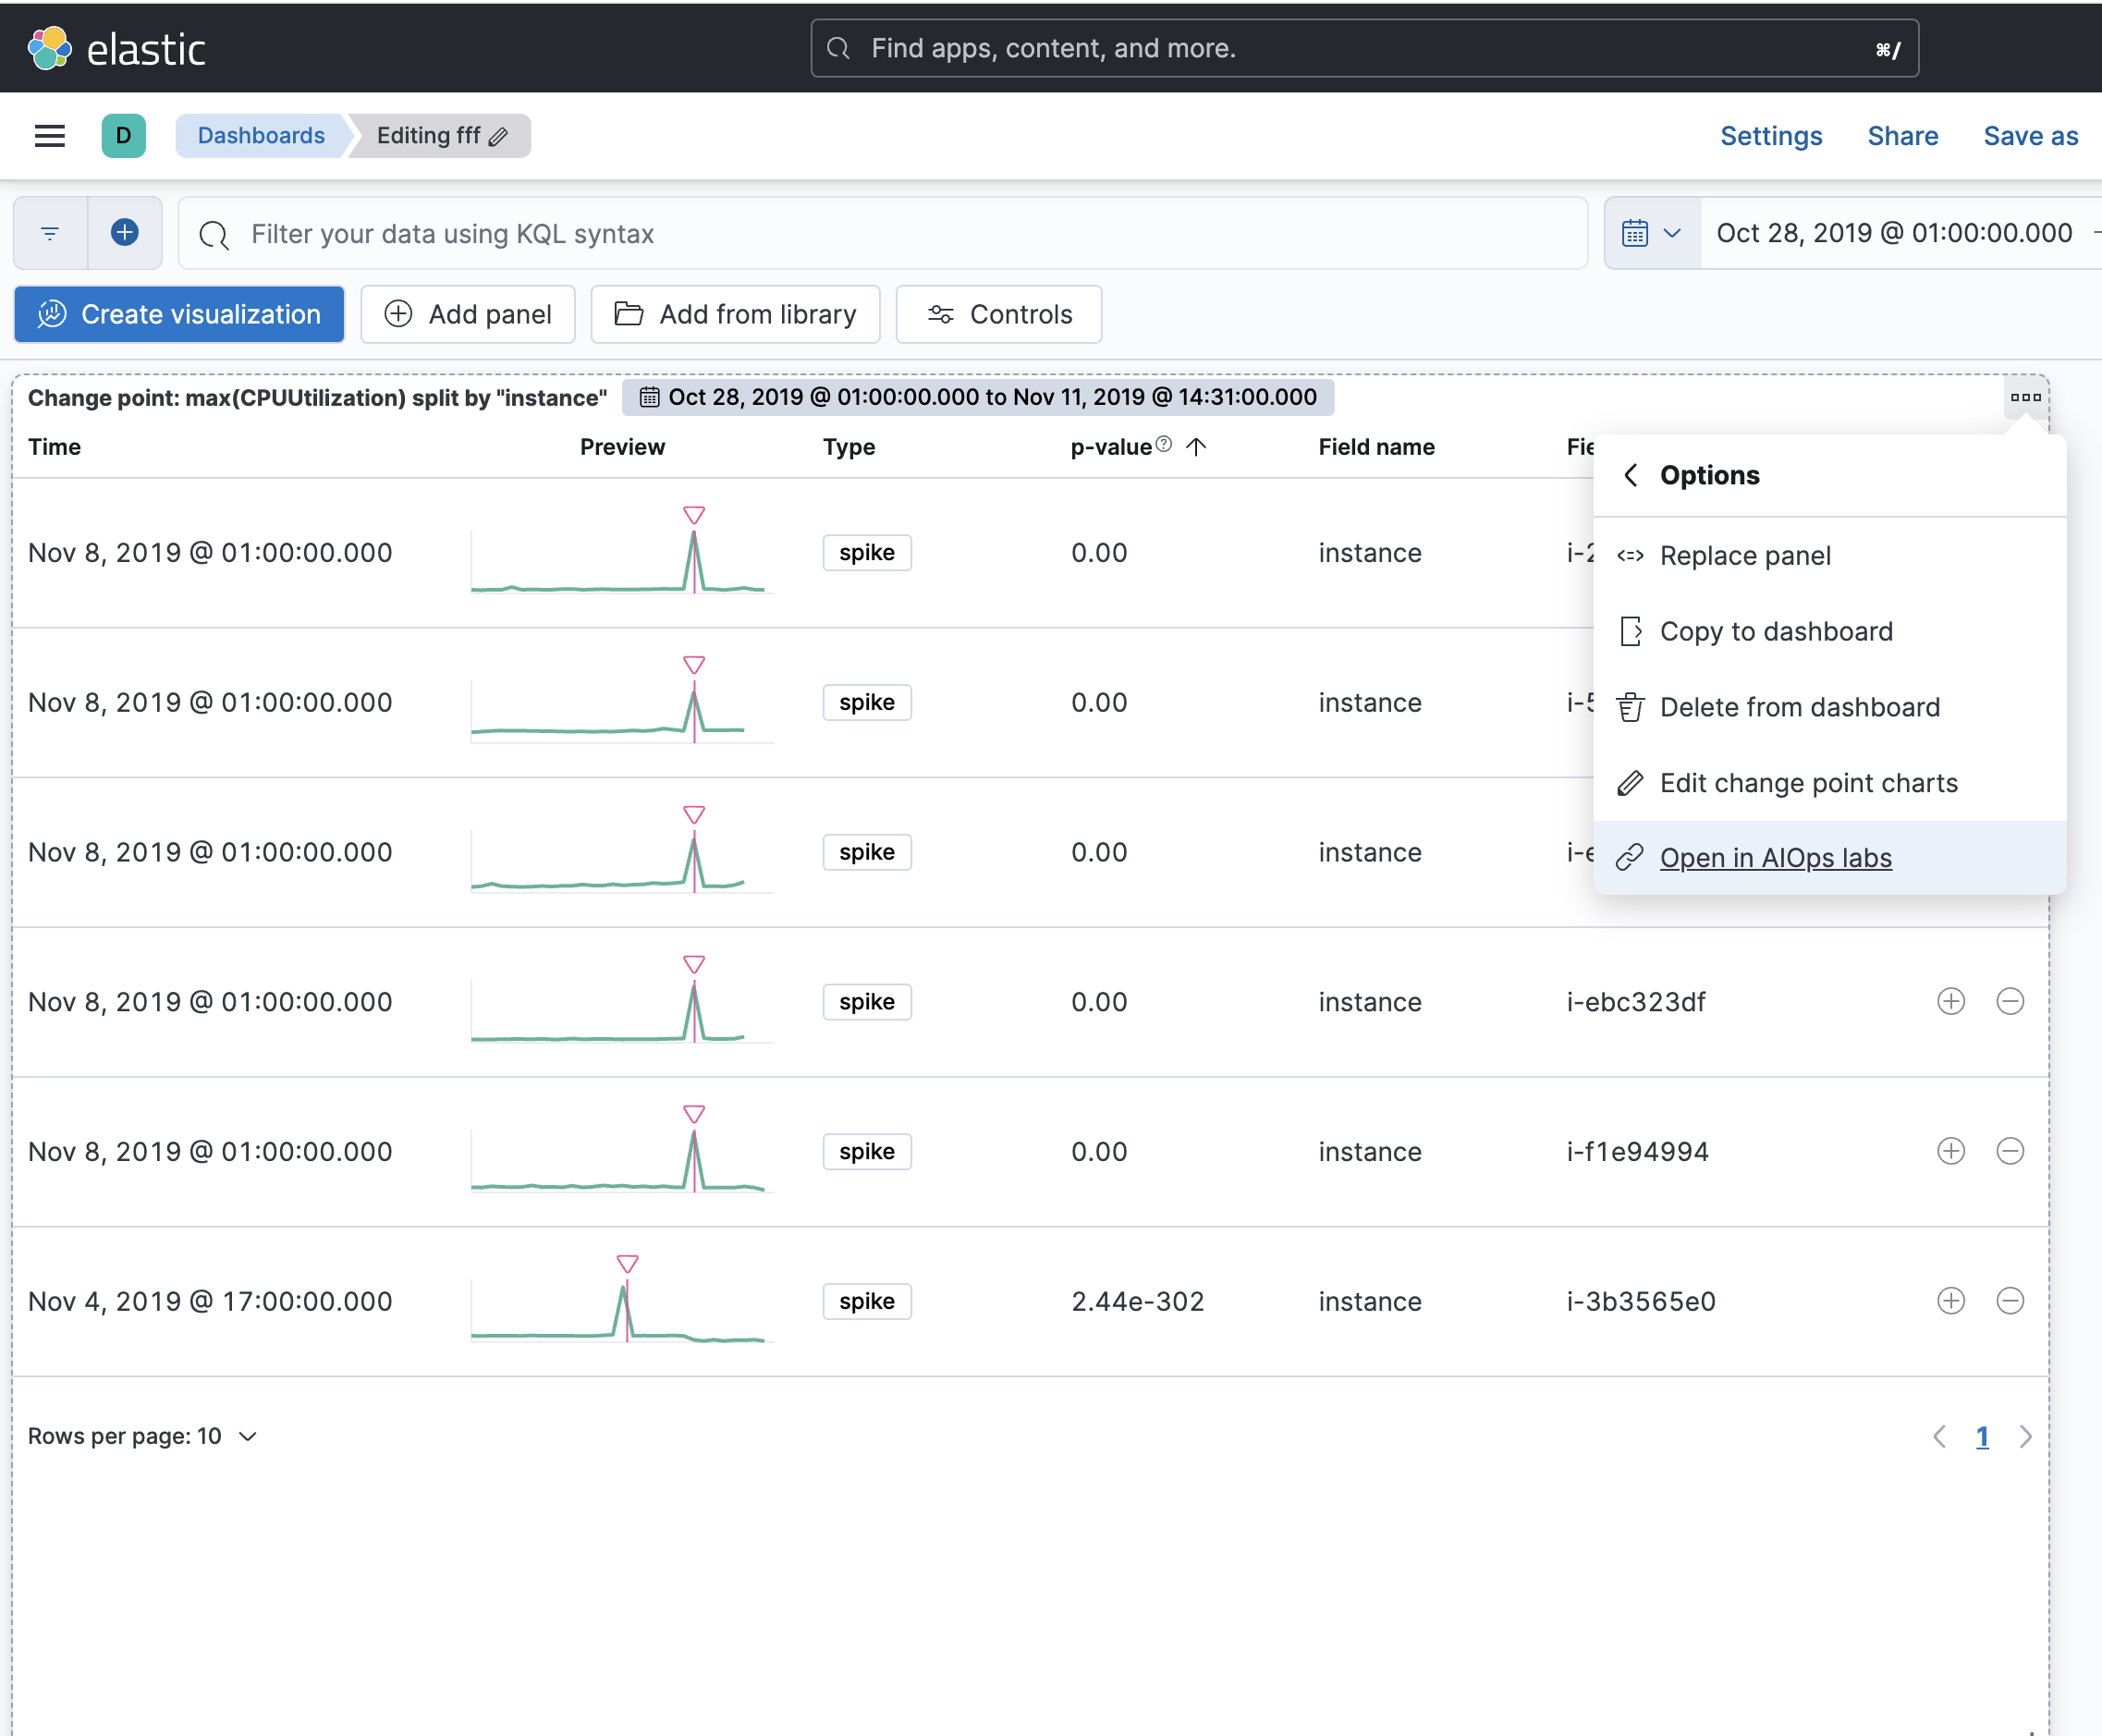Click the Create visualization button
2102x1736 pixels.
[180, 315]
